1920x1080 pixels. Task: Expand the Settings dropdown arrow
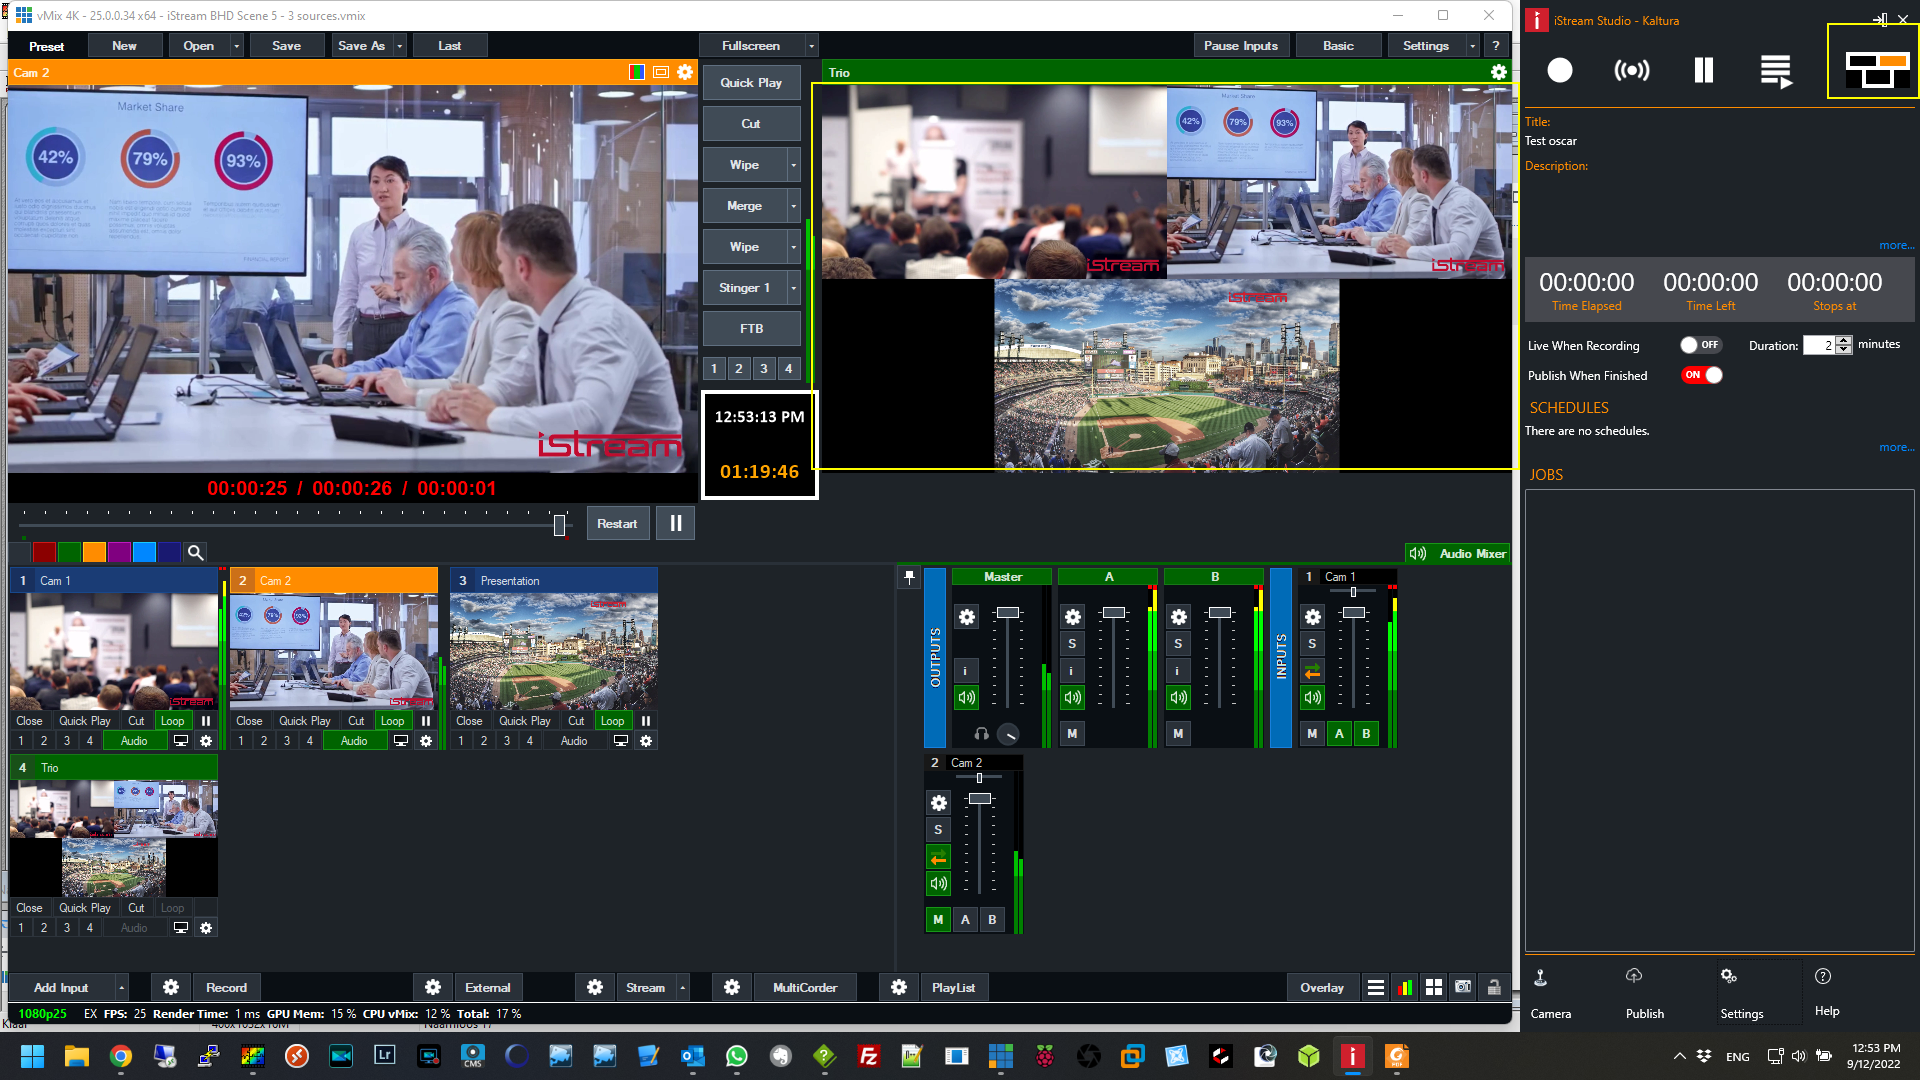pos(1472,46)
